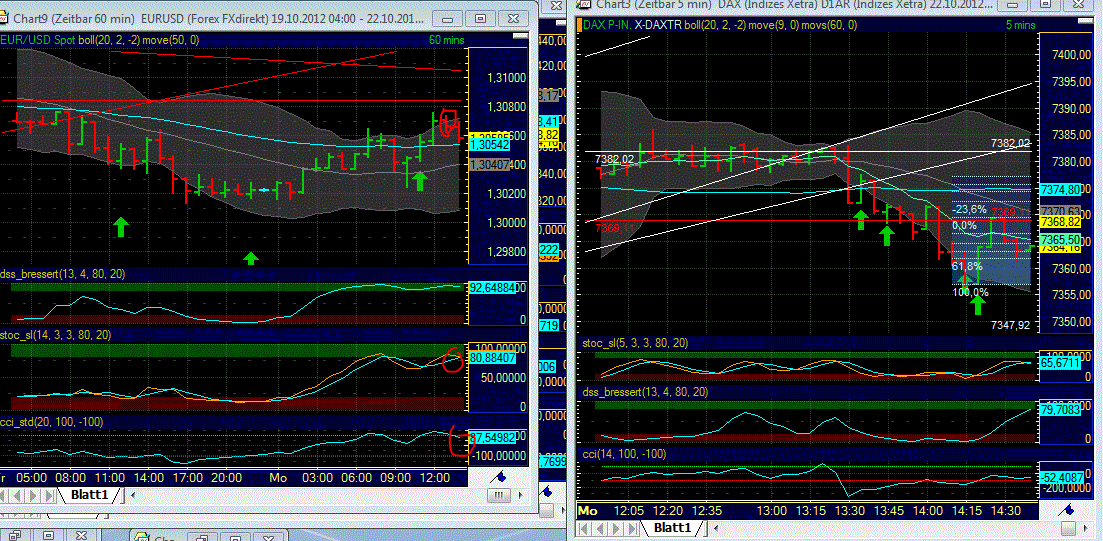This screenshot has height=541, width=1103.
Task: Click the 7347,92 low price label
Action: click(x=1010, y=325)
